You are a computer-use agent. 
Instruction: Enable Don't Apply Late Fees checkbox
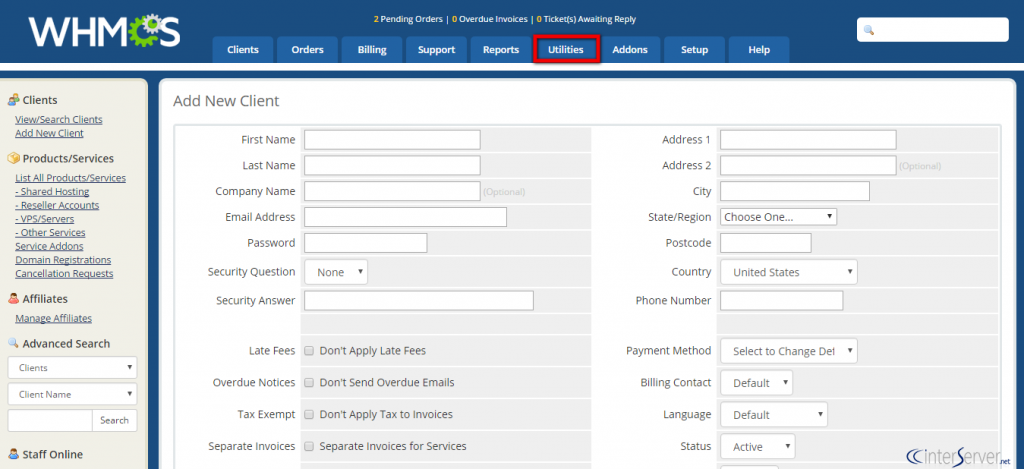pos(310,351)
